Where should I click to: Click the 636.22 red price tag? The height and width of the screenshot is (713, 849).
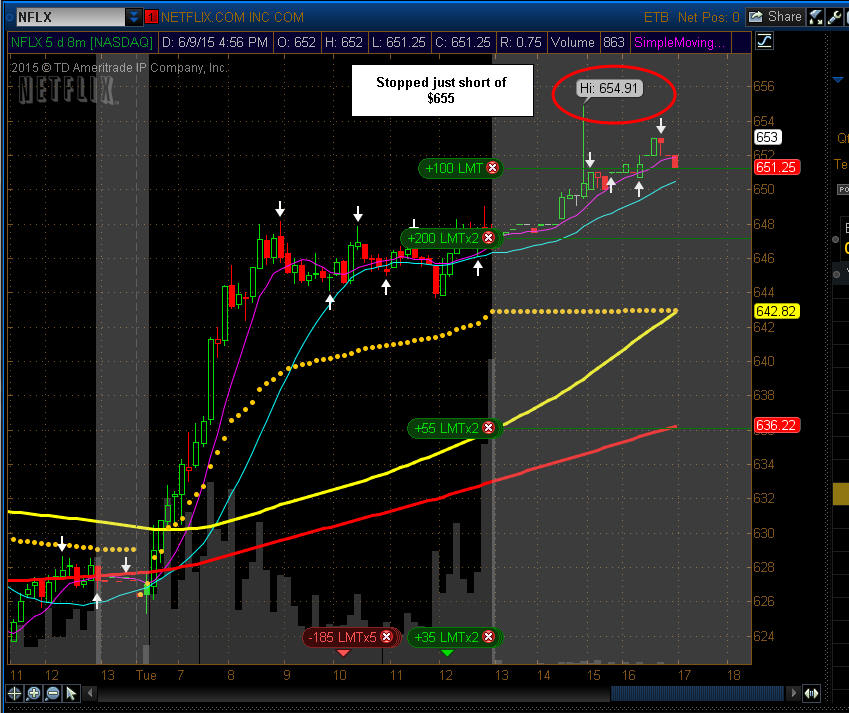(x=776, y=426)
